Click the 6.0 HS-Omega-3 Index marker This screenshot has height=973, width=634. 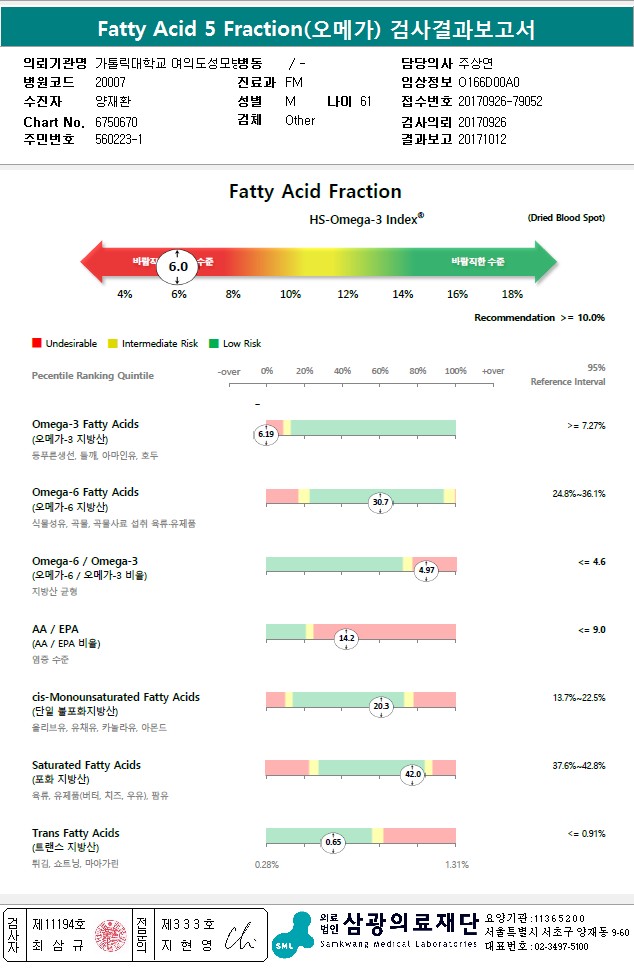177,266
